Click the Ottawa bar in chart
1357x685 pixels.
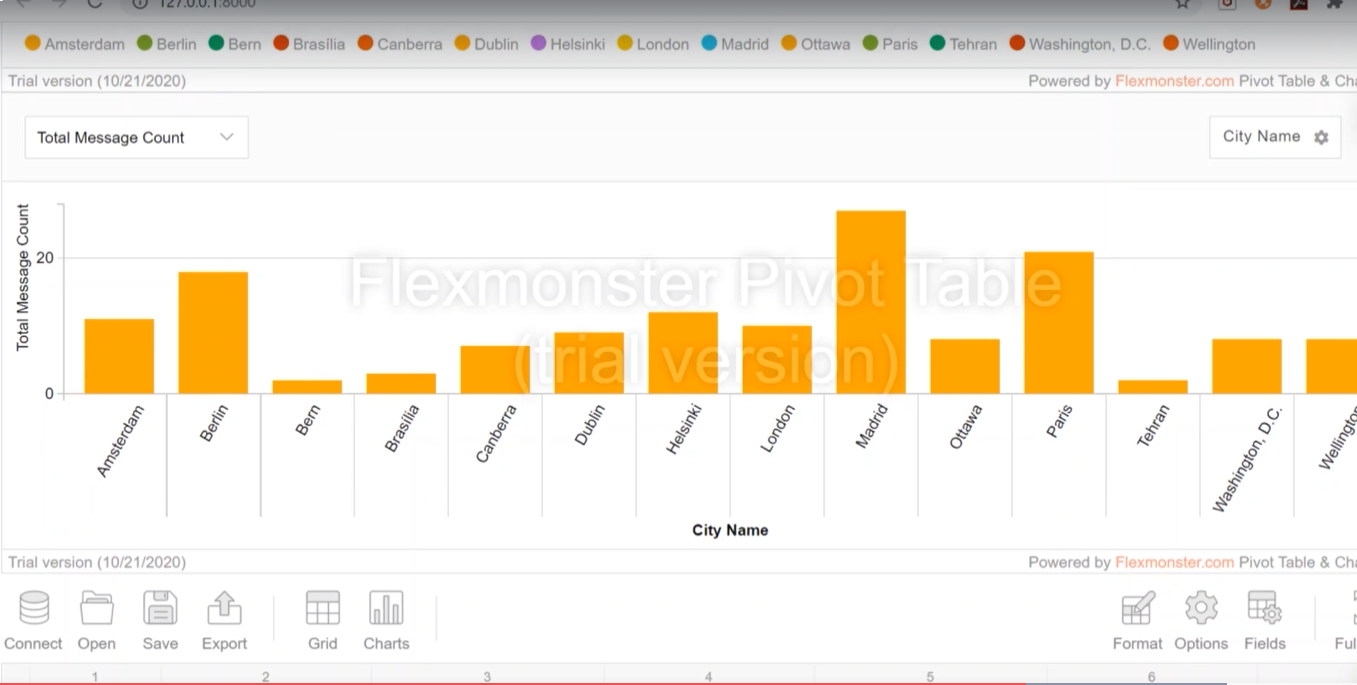(x=965, y=366)
